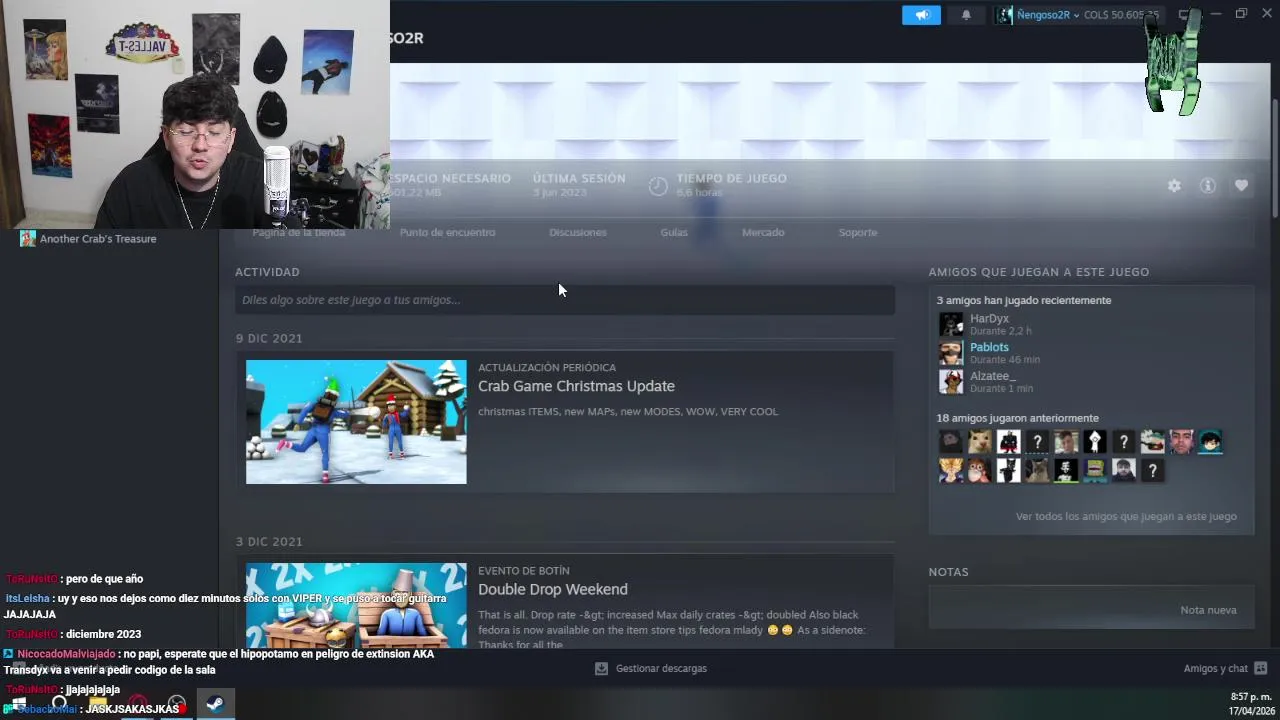Click the downloads manager icon

601,668
